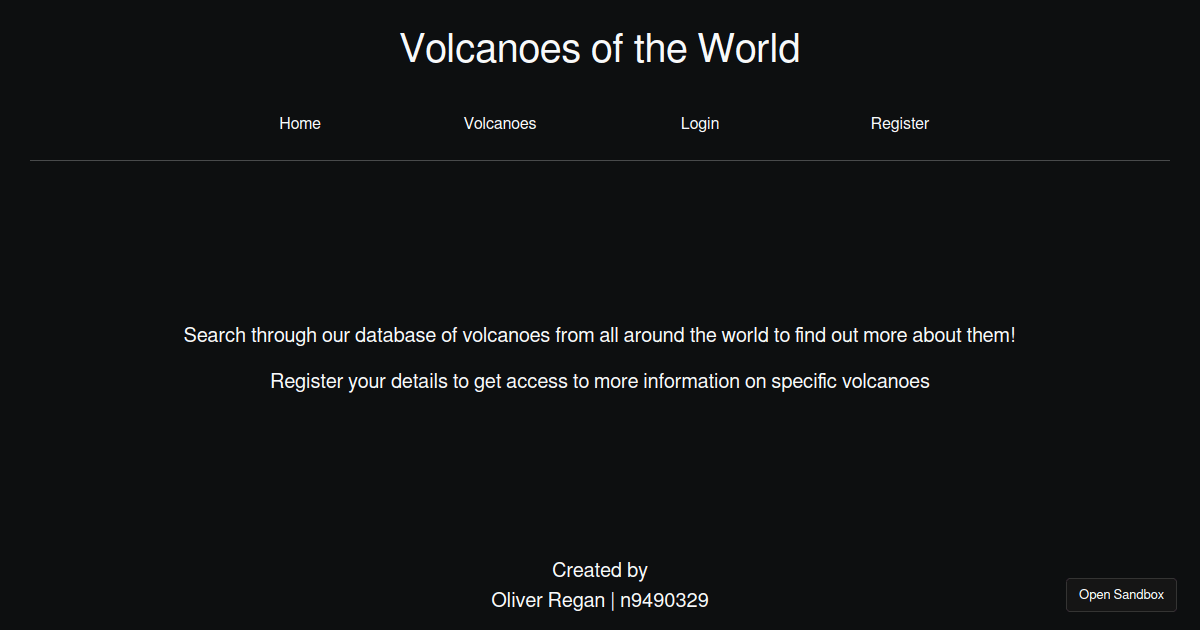Screen dimensions: 1200x630
Task: Click the word Search in the description
Action: pos(214,336)
